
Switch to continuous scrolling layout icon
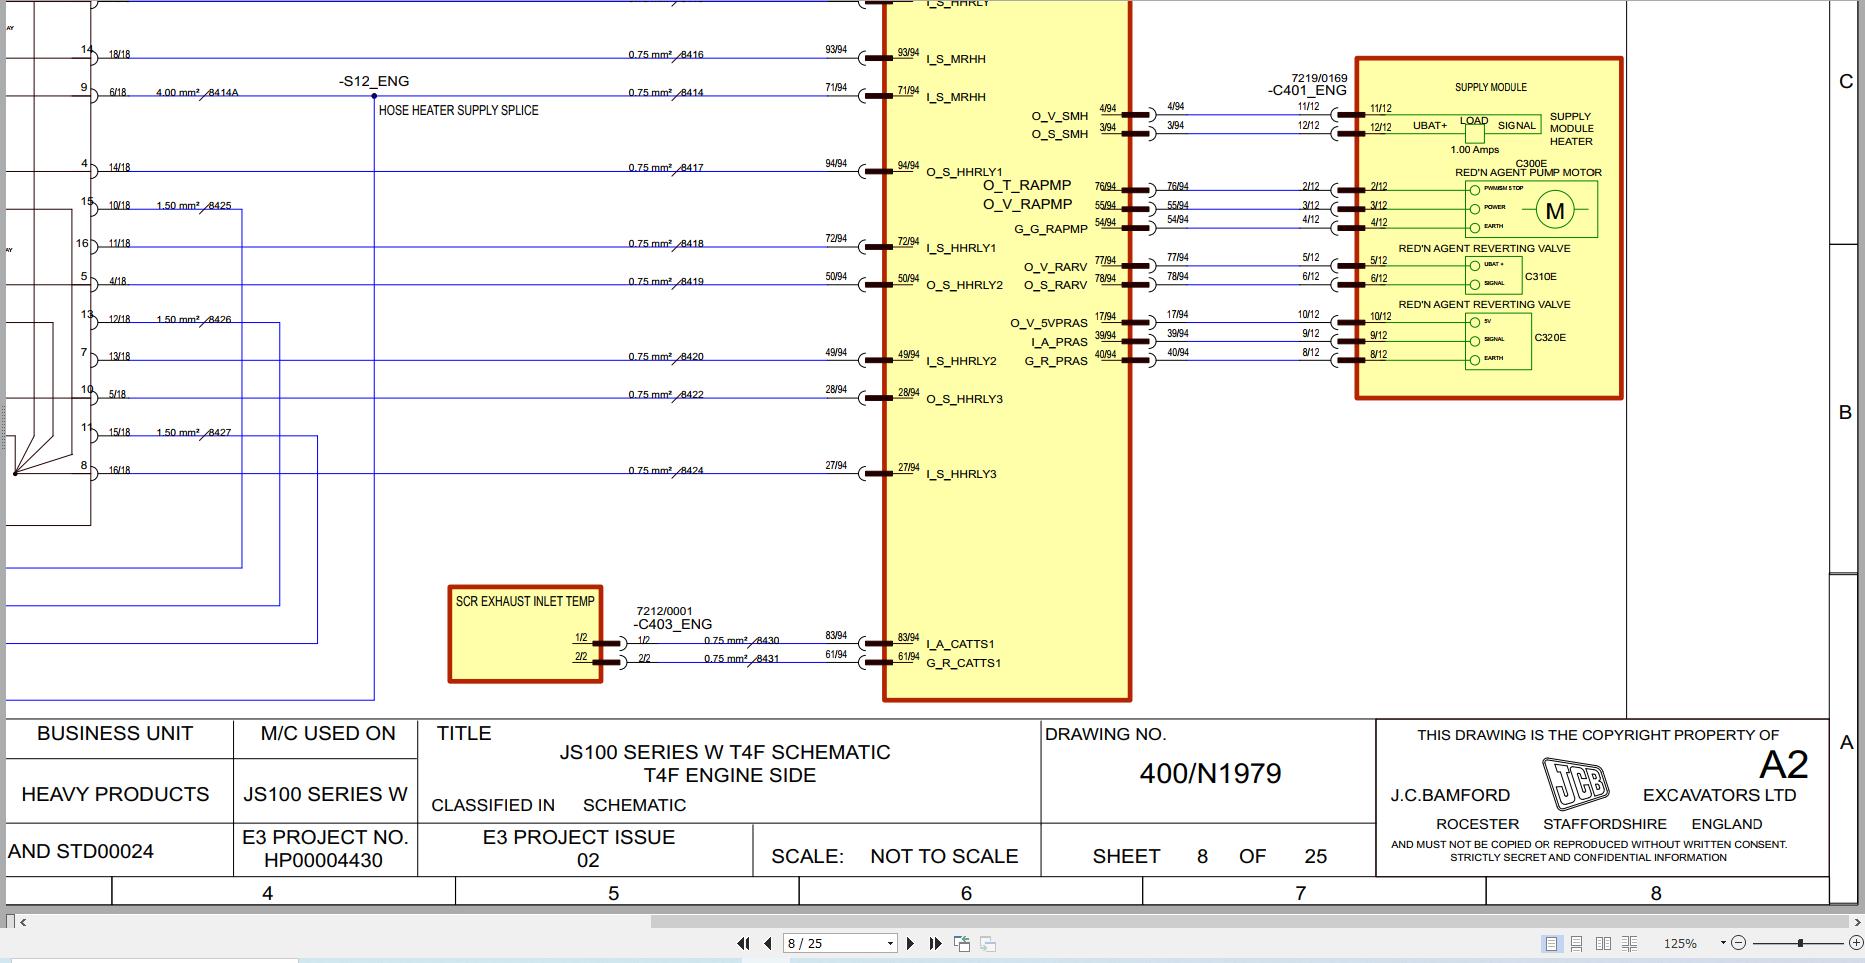pos(1577,943)
